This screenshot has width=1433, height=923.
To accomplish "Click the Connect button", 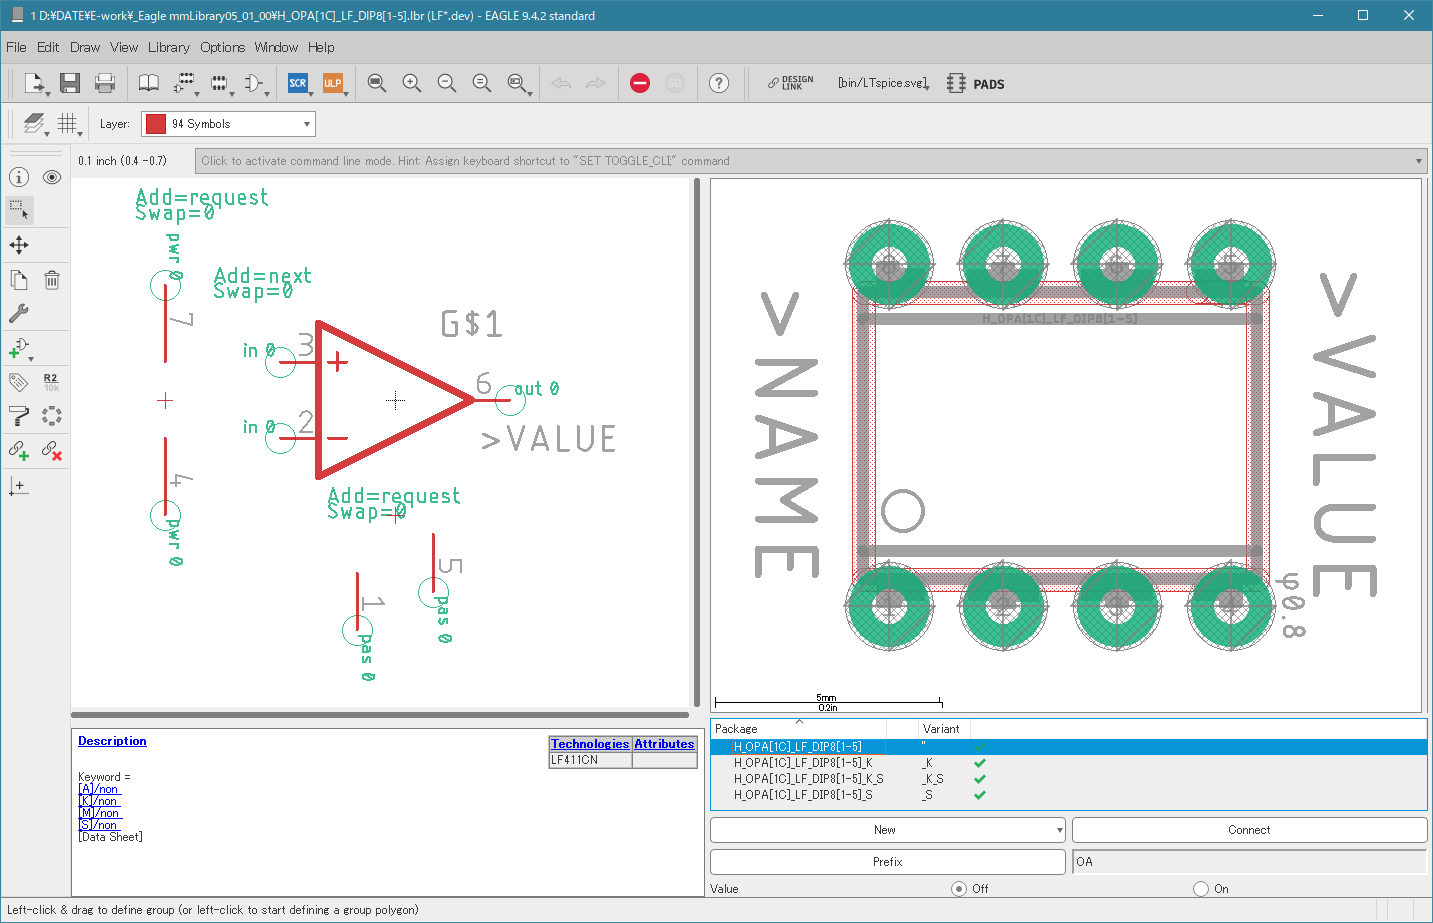I will point(1249,830).
